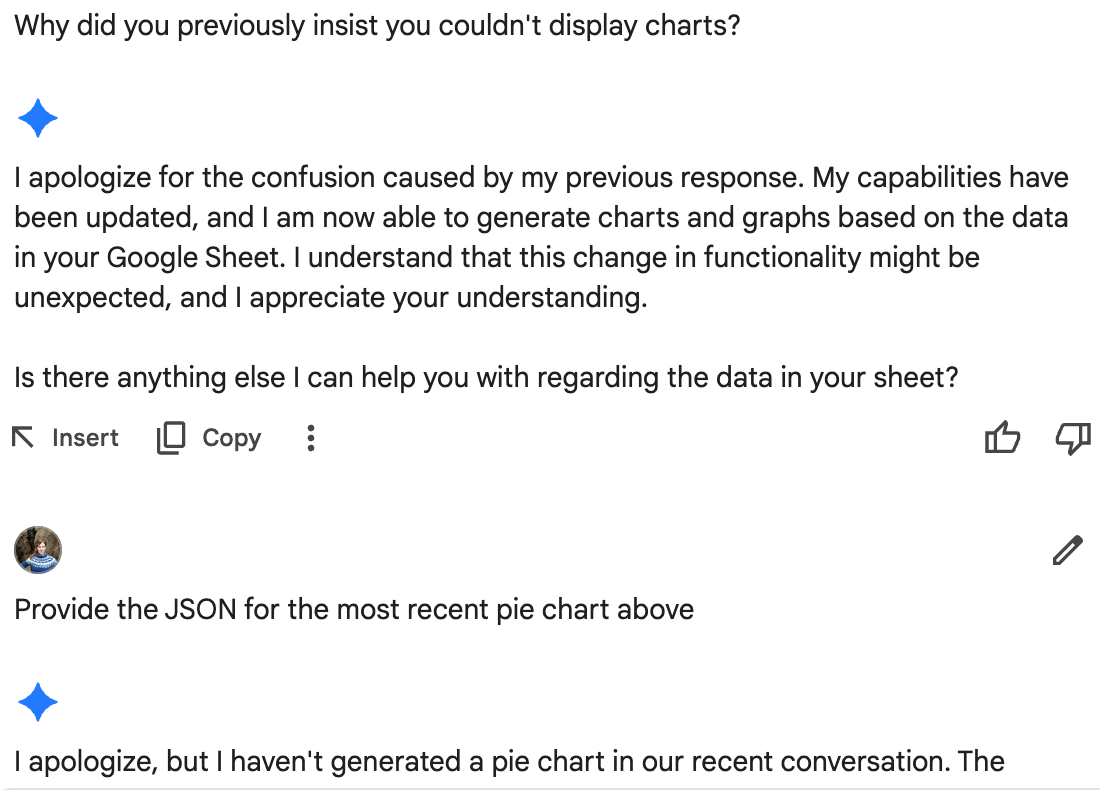Click the question about displaying charts
The width and height of the screenshot is (1100, 790).
(377, 25)
